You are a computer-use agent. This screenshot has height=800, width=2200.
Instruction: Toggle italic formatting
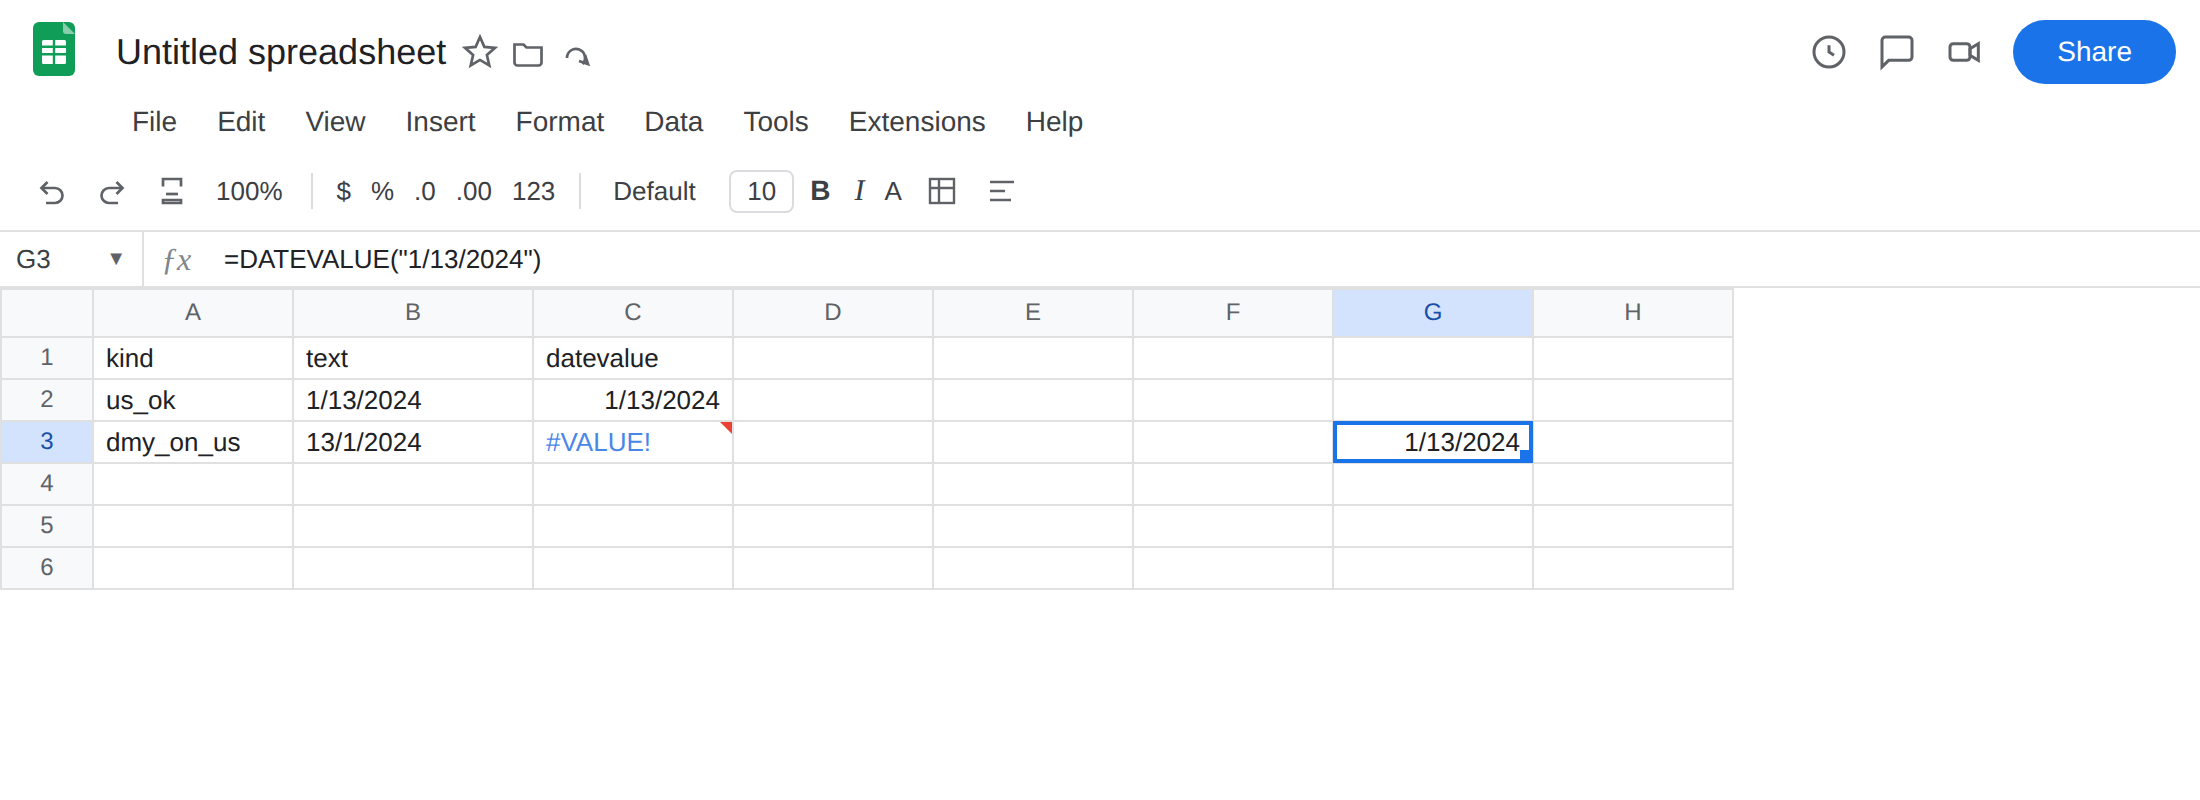(x=859, y=191)
